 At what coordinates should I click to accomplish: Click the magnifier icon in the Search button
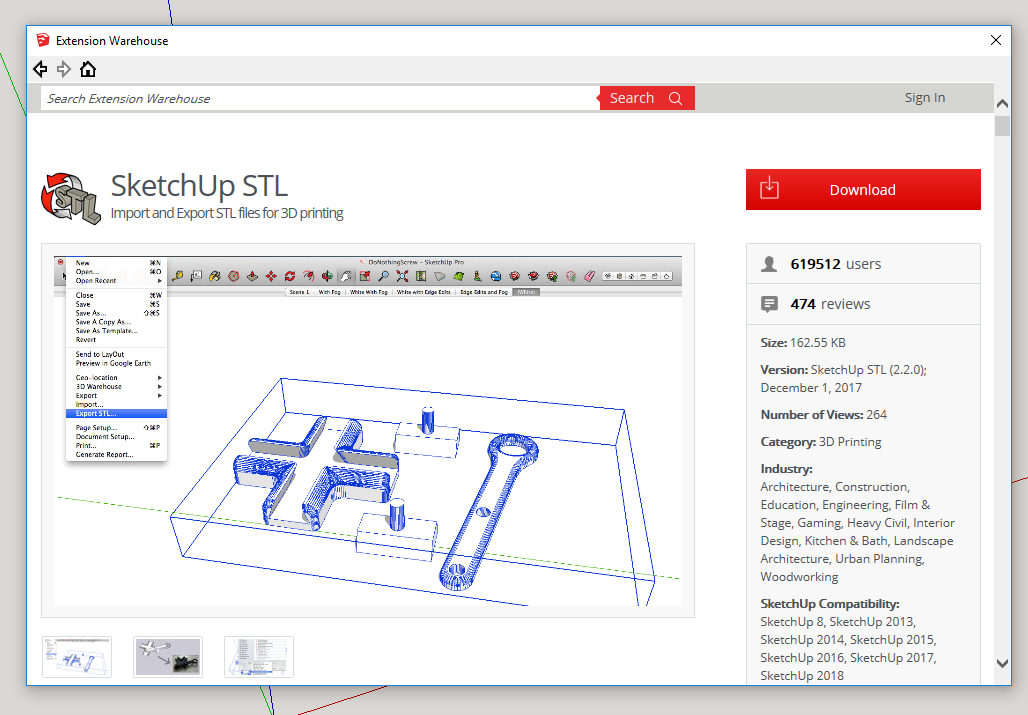[x=675, y=98]
